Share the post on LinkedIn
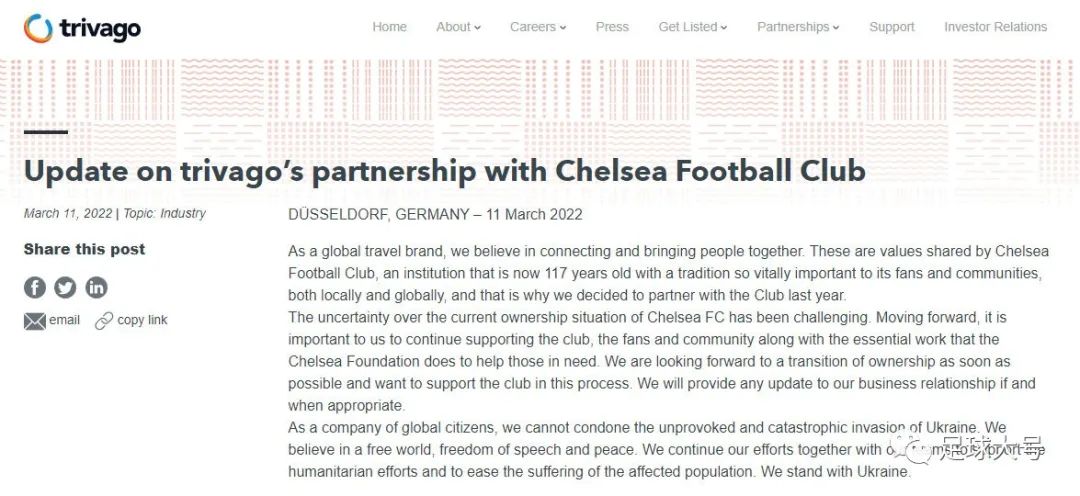 (96, 288)
